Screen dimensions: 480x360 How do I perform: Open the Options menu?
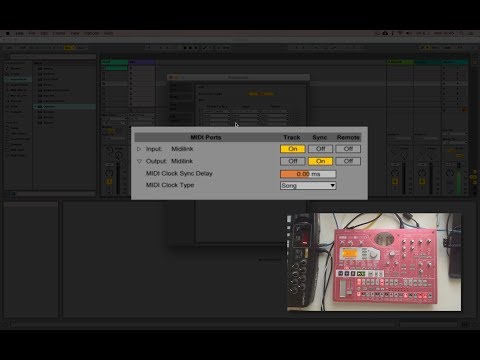92,33
